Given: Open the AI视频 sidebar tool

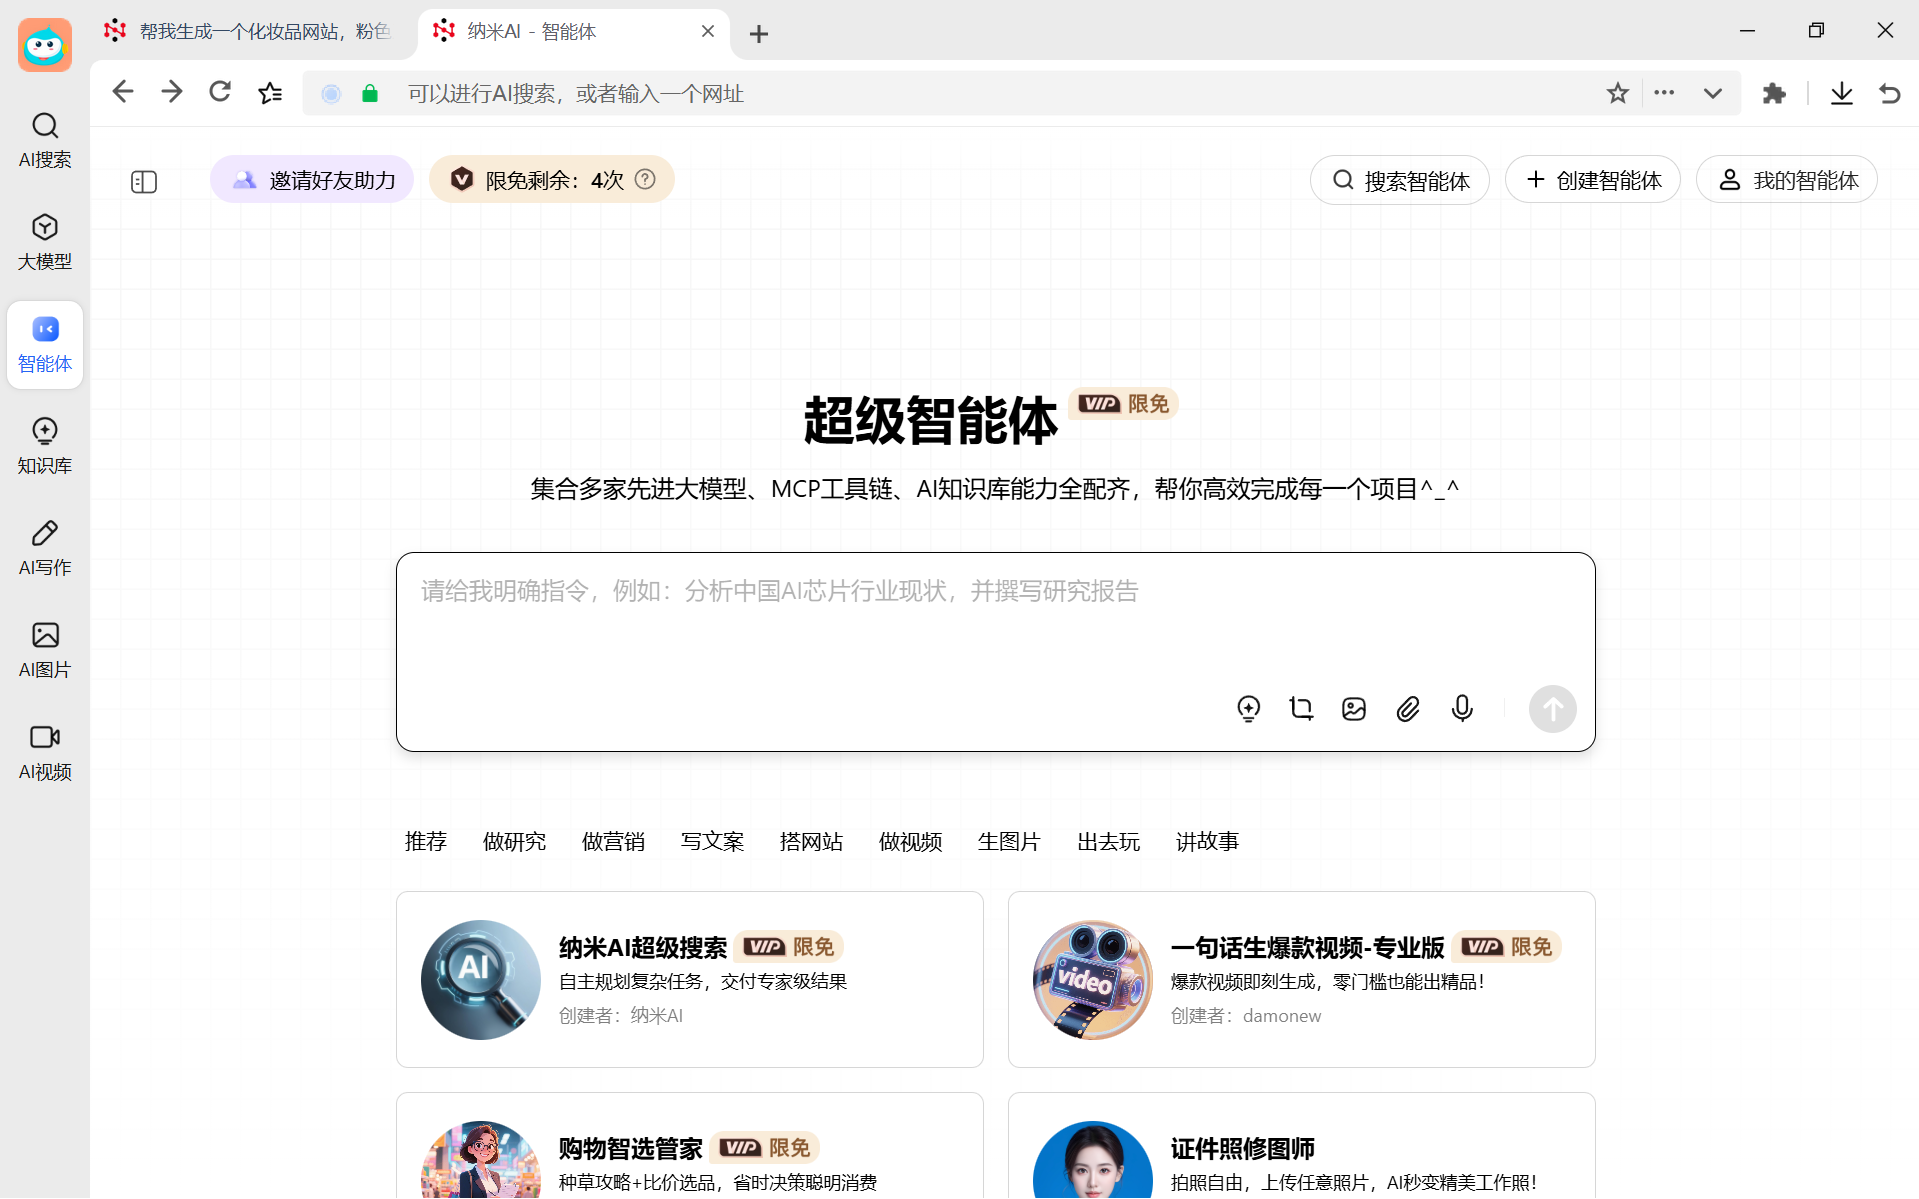Looking at the screenshot, I should click(x=45, y=752).
